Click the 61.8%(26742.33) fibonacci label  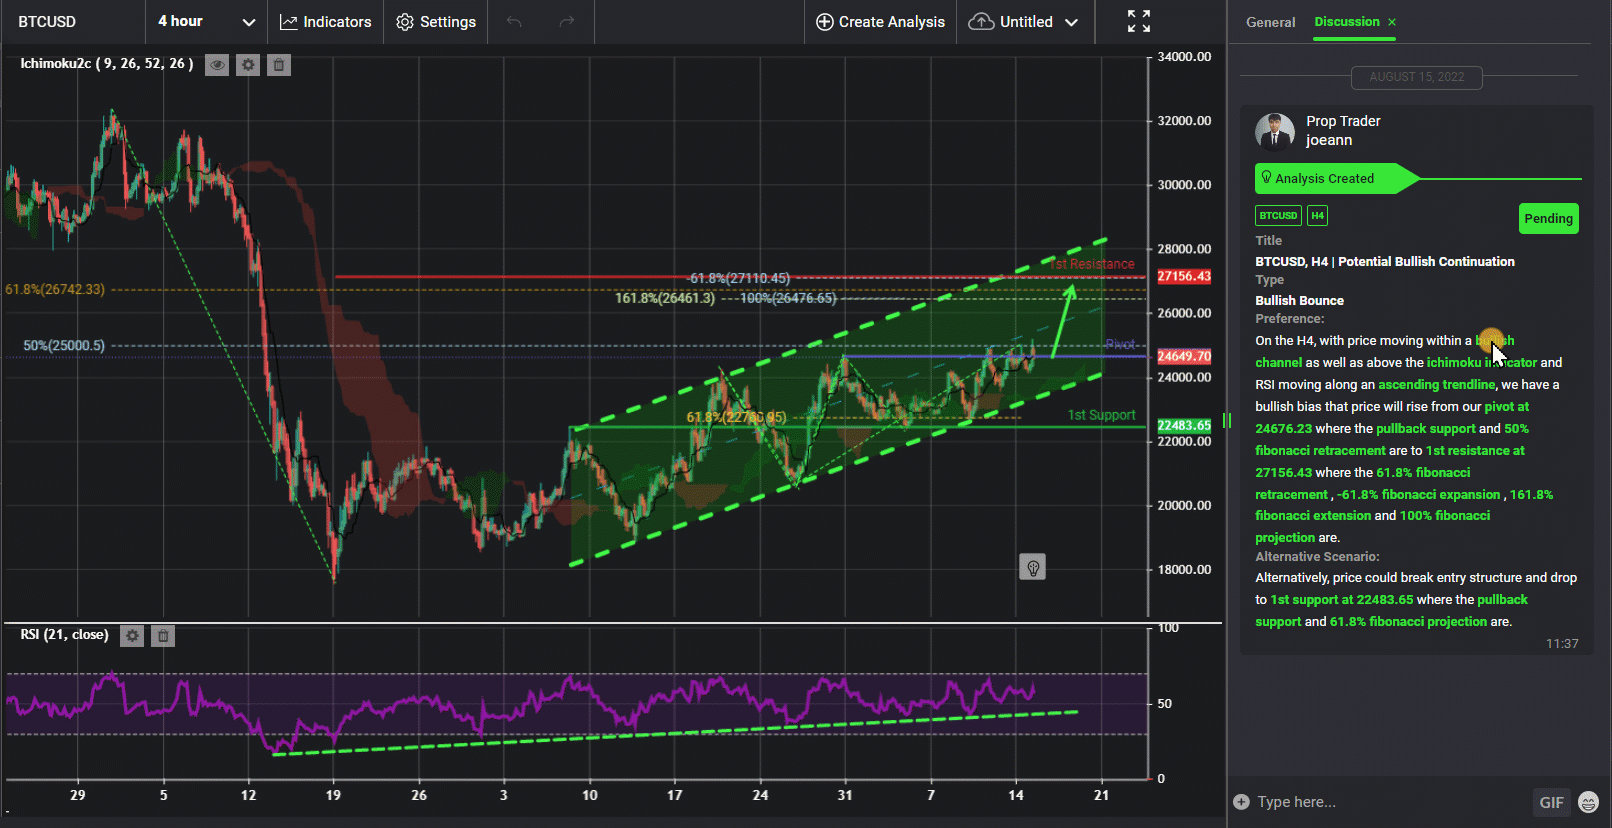coord(55,289)
